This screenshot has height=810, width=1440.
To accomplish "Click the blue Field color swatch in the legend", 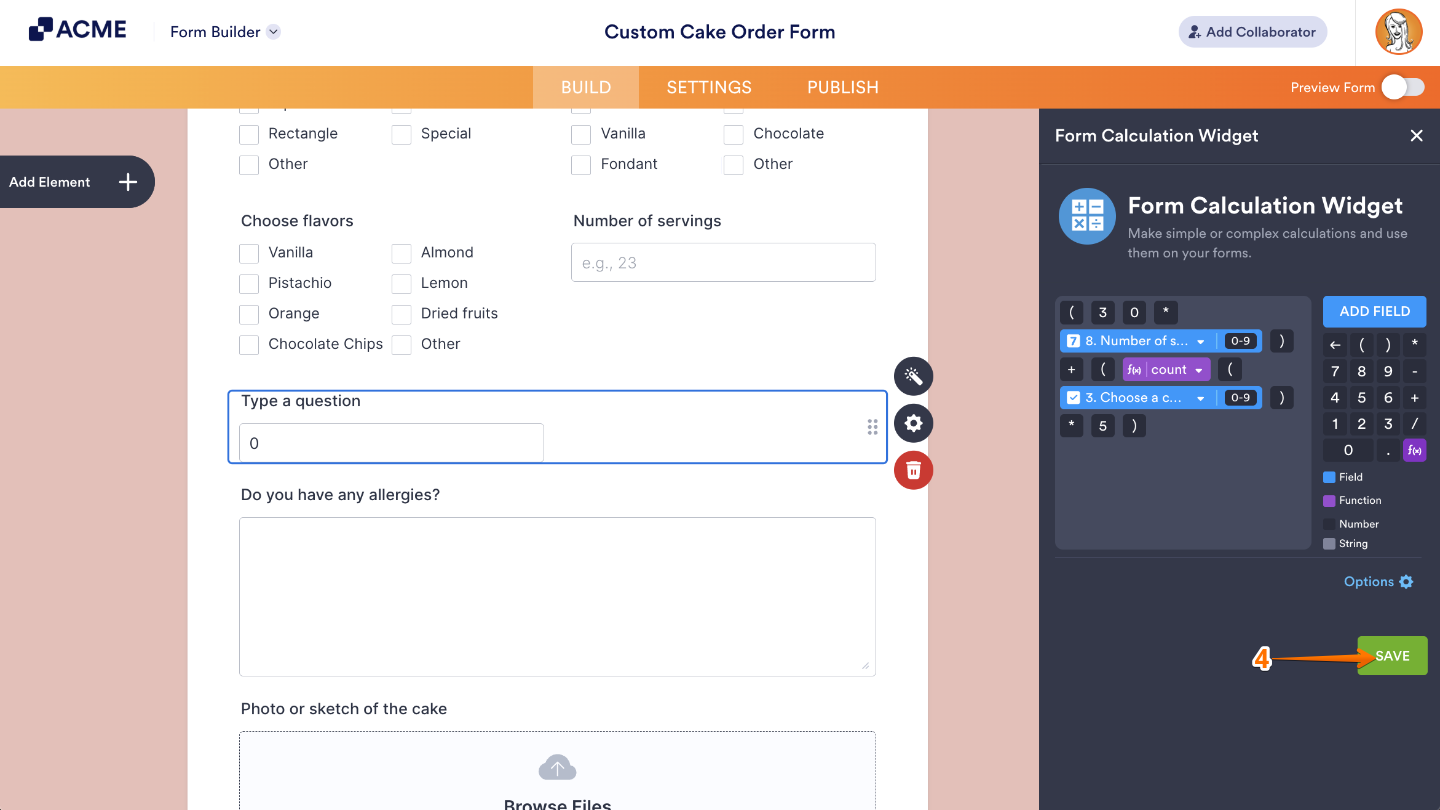I will [1331, 477].
